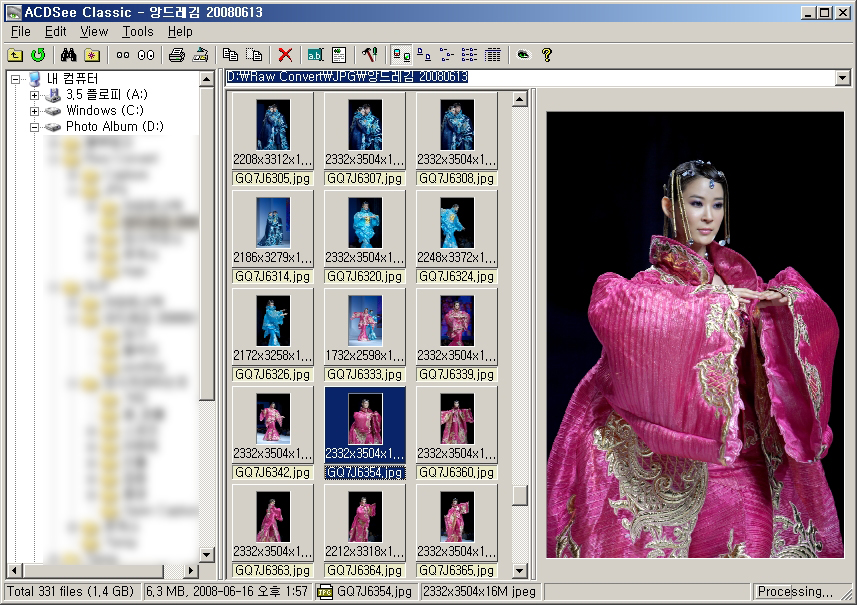Click JPG file type icon in status bar
Screen dimensions: 857x605
coord(325,591)
